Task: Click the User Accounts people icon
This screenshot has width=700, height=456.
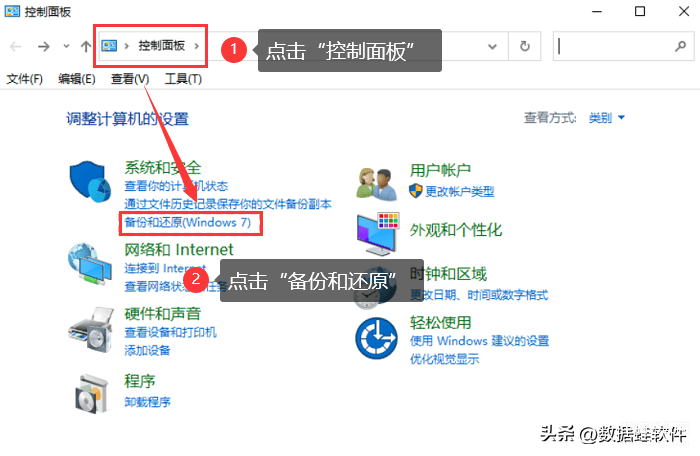Action: click(376, 184)
